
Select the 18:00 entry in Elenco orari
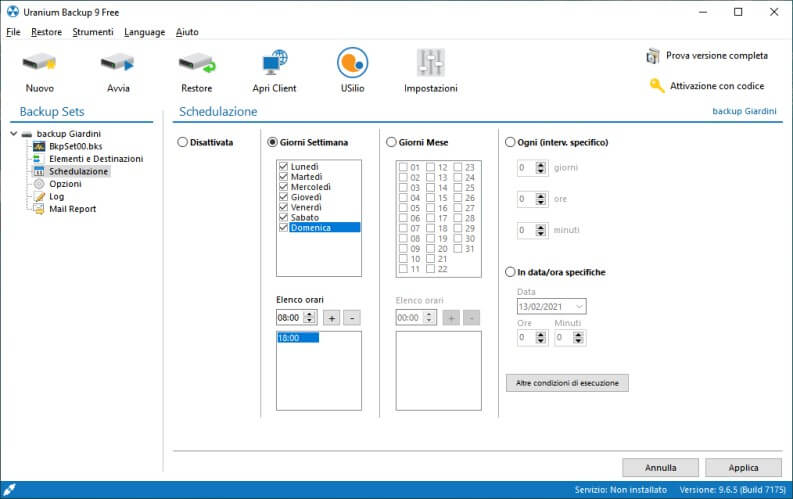298,338
